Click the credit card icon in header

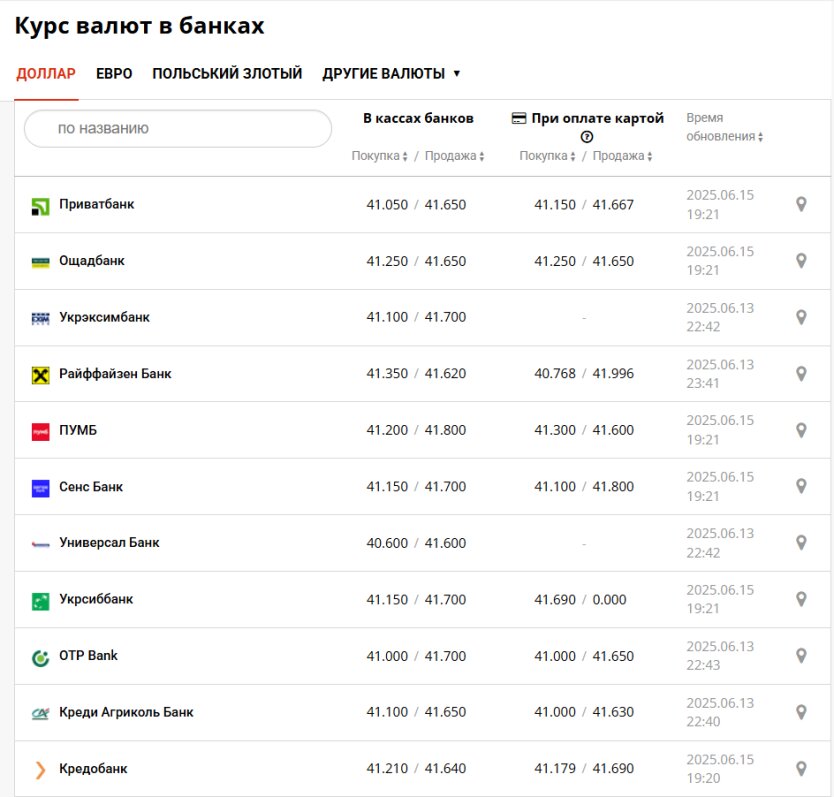pos(519,118)
